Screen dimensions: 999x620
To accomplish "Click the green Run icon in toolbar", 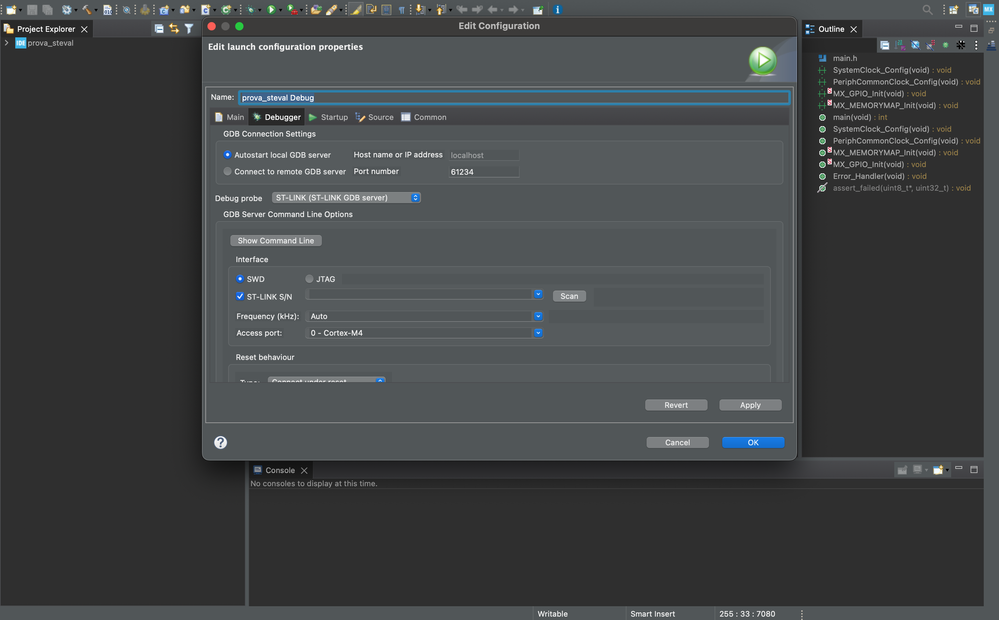I will pos(271,9).
